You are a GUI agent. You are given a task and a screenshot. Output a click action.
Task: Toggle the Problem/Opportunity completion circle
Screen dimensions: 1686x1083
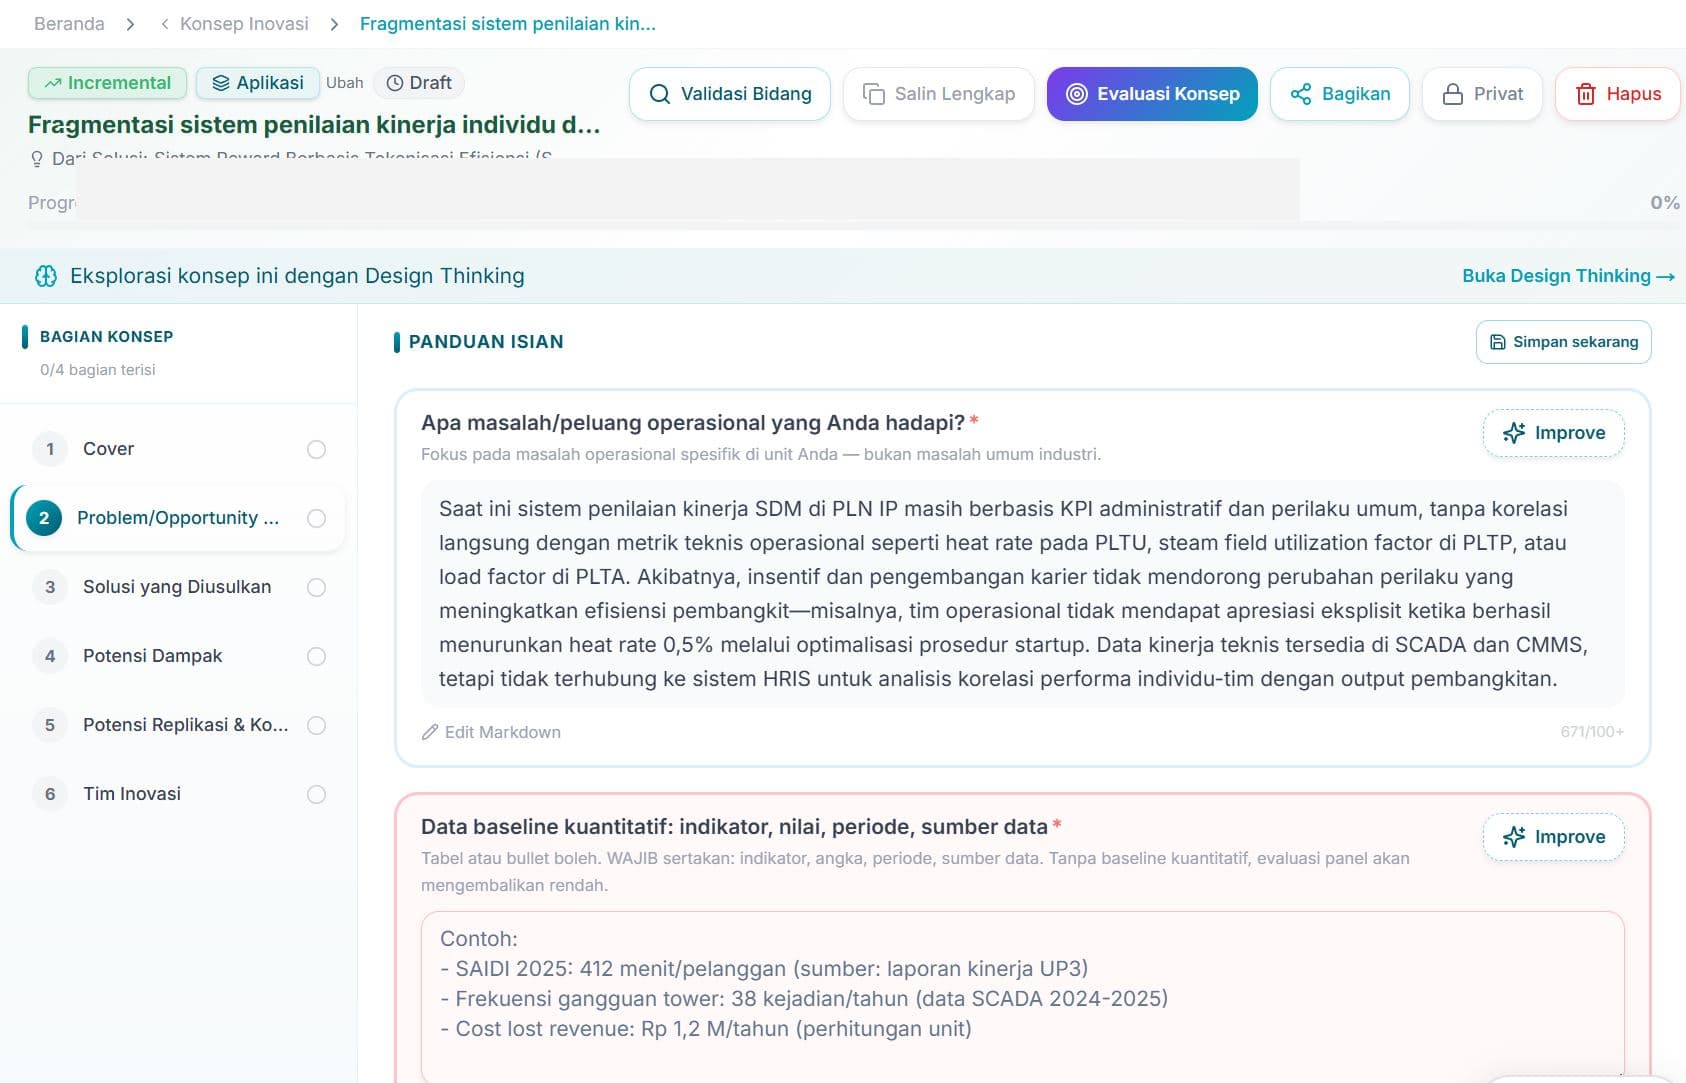click(316, 518)
